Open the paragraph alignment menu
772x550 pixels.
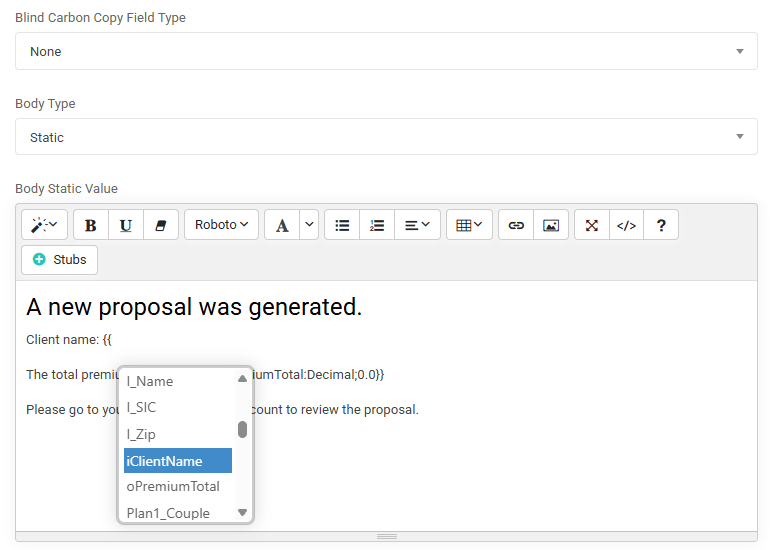tap(417, 225)
